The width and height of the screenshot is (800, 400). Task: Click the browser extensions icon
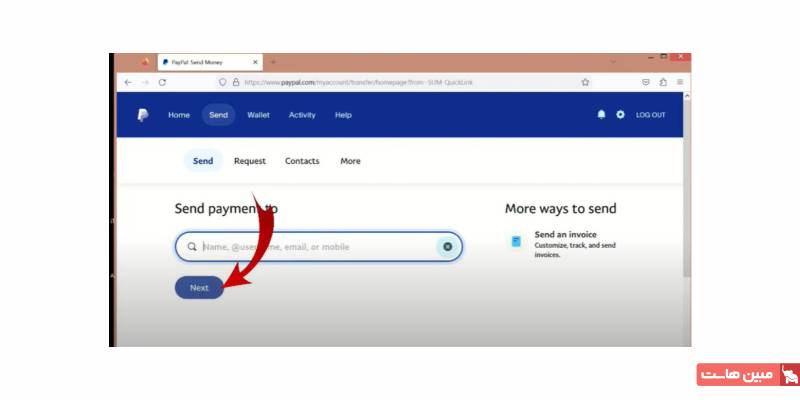pyautogui.click(x=663, y=82)
